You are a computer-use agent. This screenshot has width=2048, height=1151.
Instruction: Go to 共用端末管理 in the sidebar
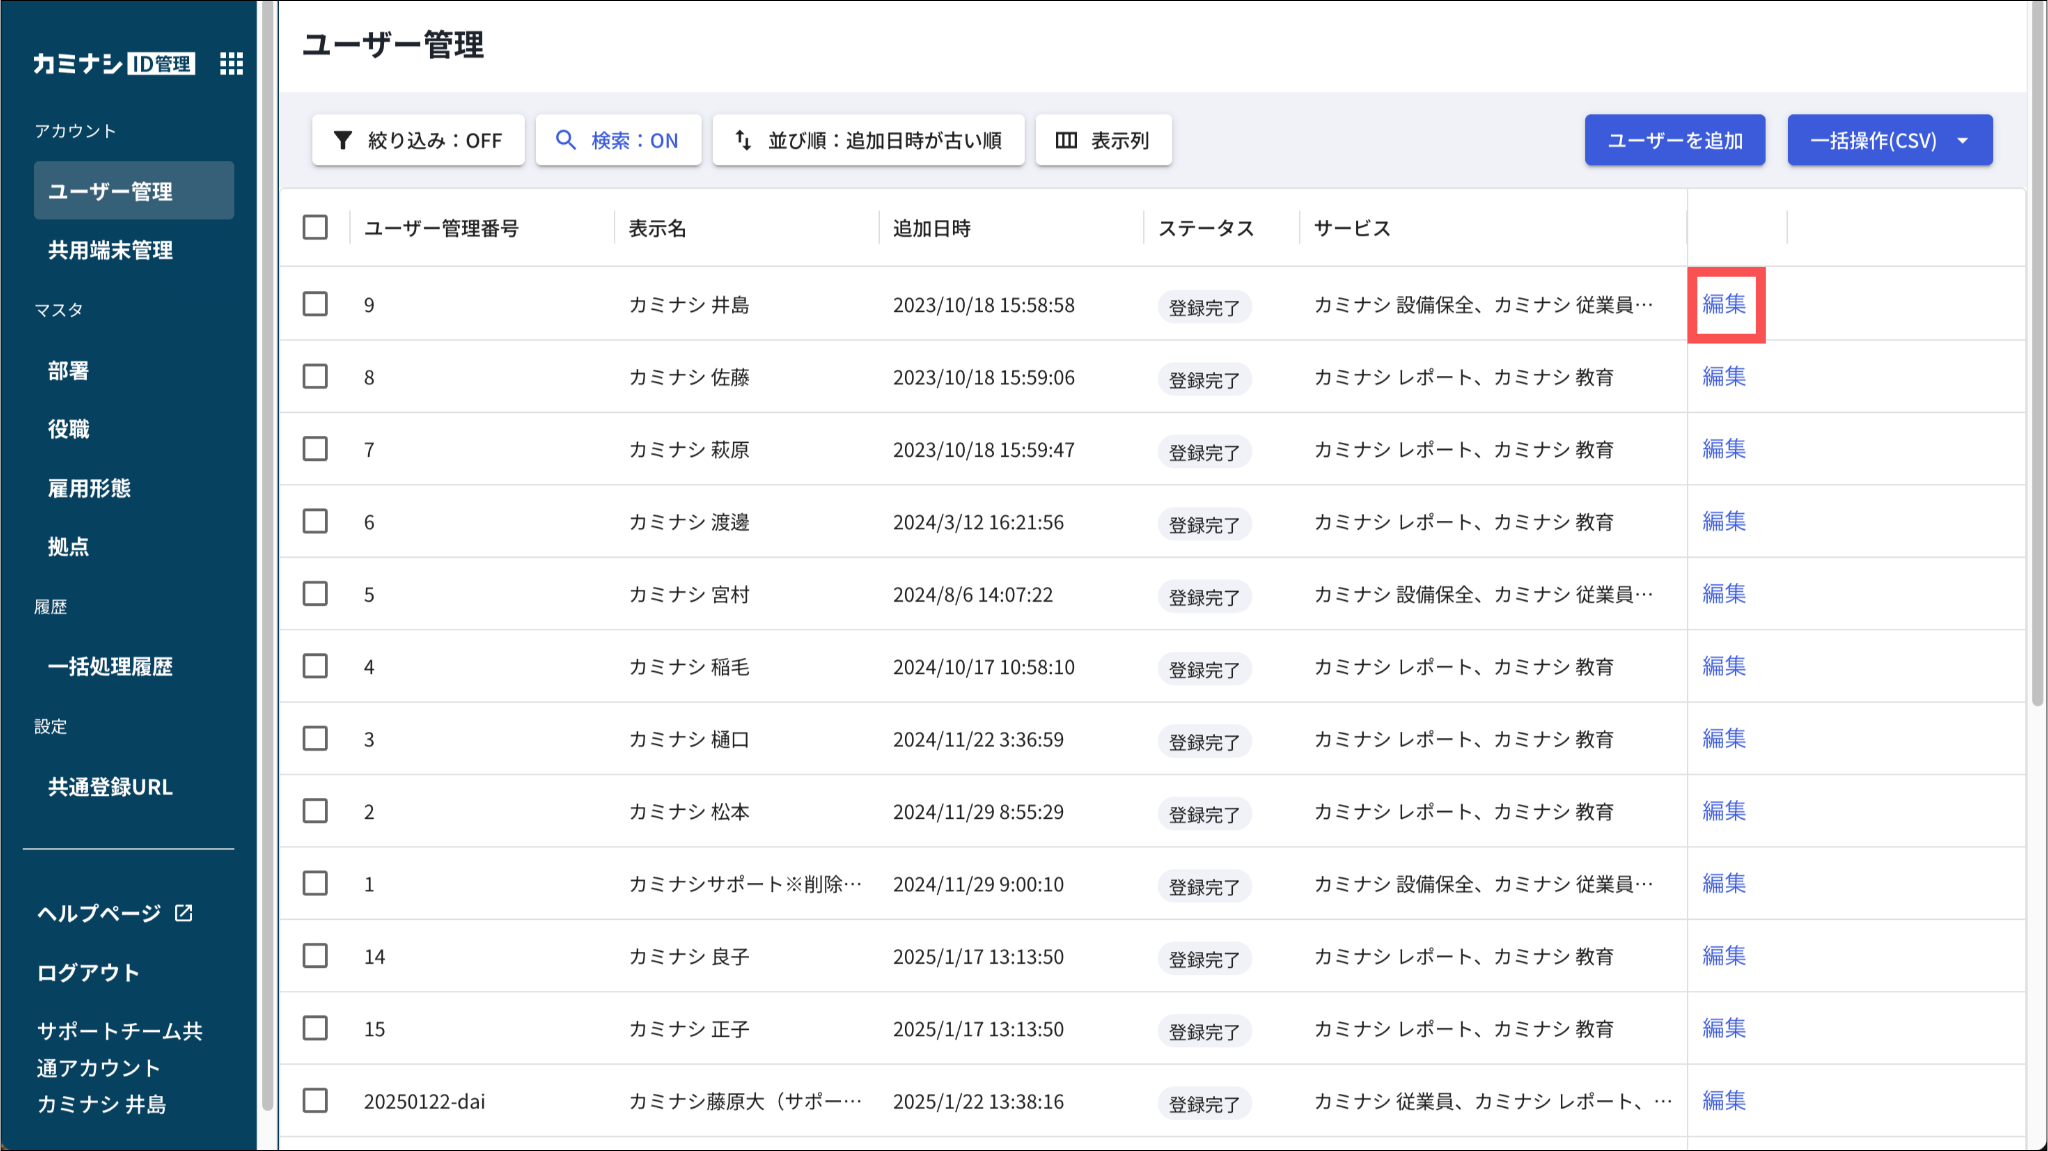click(110, 250)
